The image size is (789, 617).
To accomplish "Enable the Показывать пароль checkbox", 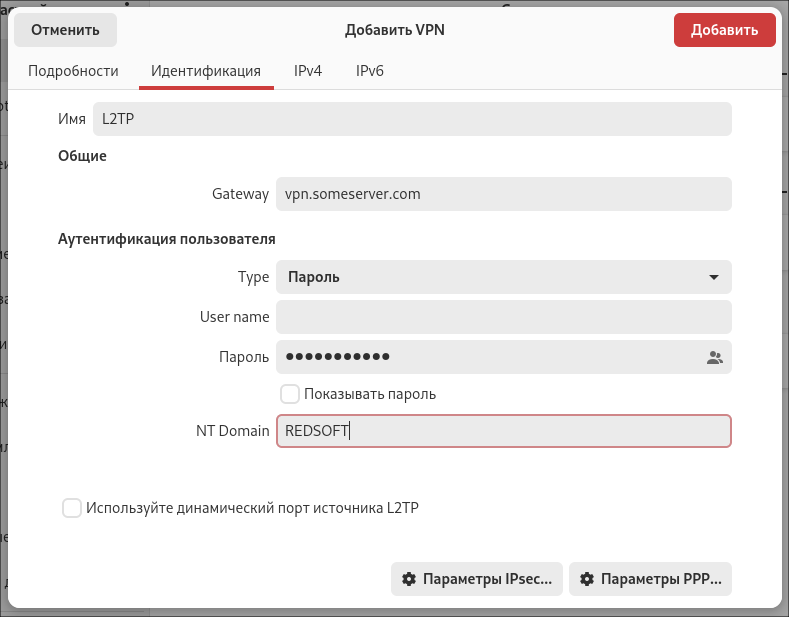I will 290,394.
